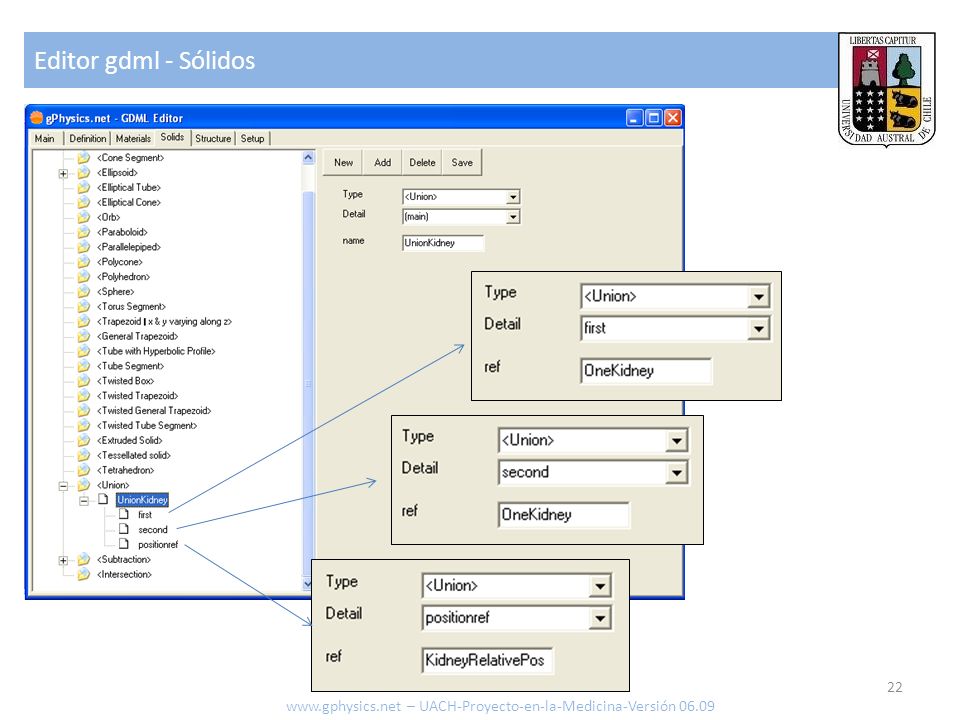This screenshot has height=720, width=960.
Task: Click the Add button
Action: click(383, 163)
